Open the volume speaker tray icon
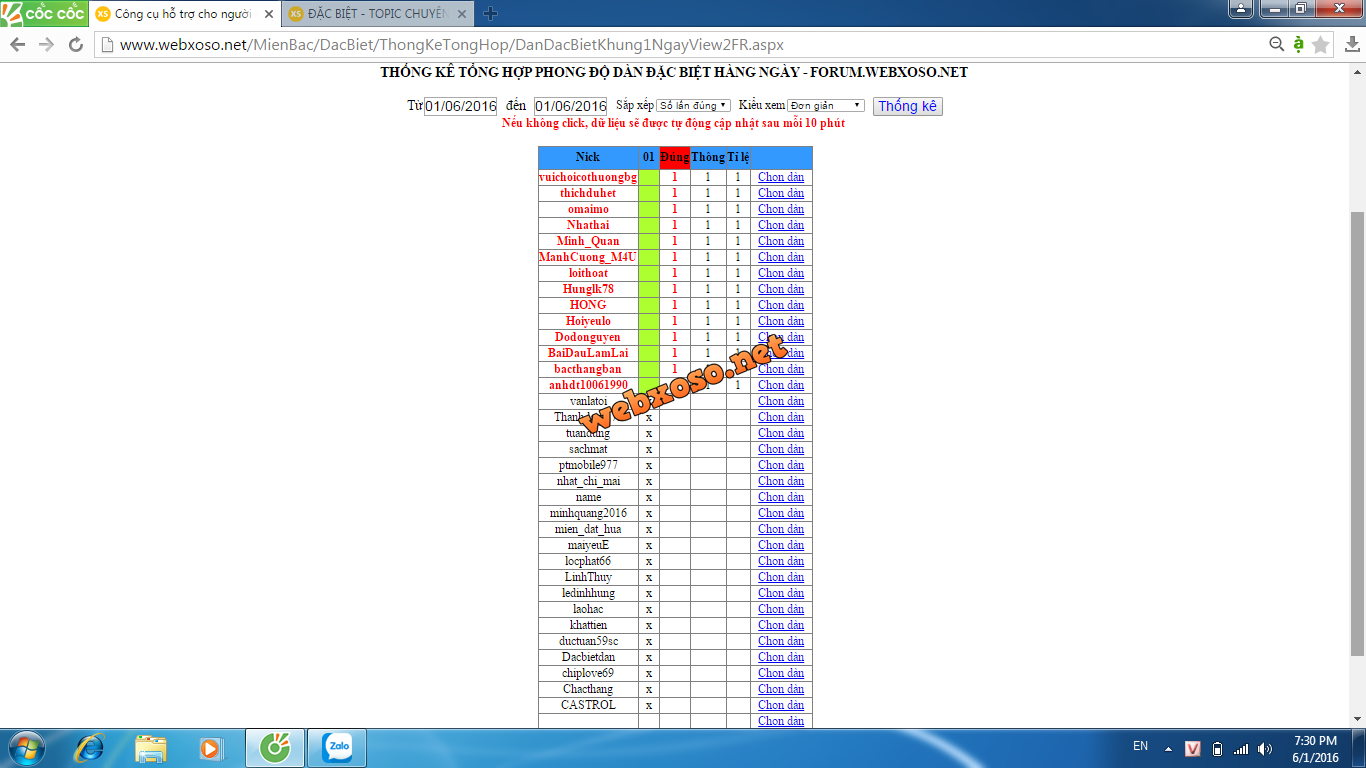This screenshot has width=1366, height=768. [x=1265, y=749]
